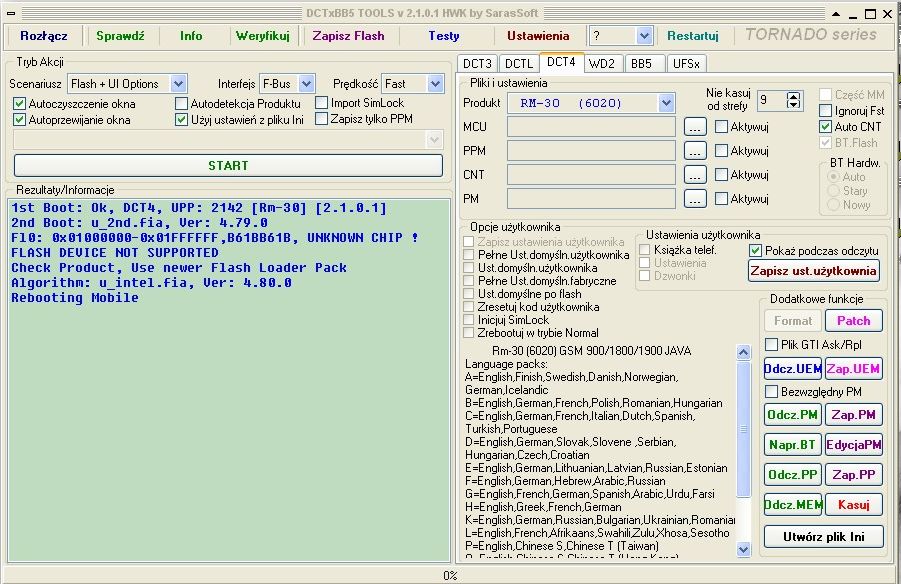Enable the Ignoruj Fst checkbox
This screenshot has height=584, width=901.
click(x=826, y=110)
